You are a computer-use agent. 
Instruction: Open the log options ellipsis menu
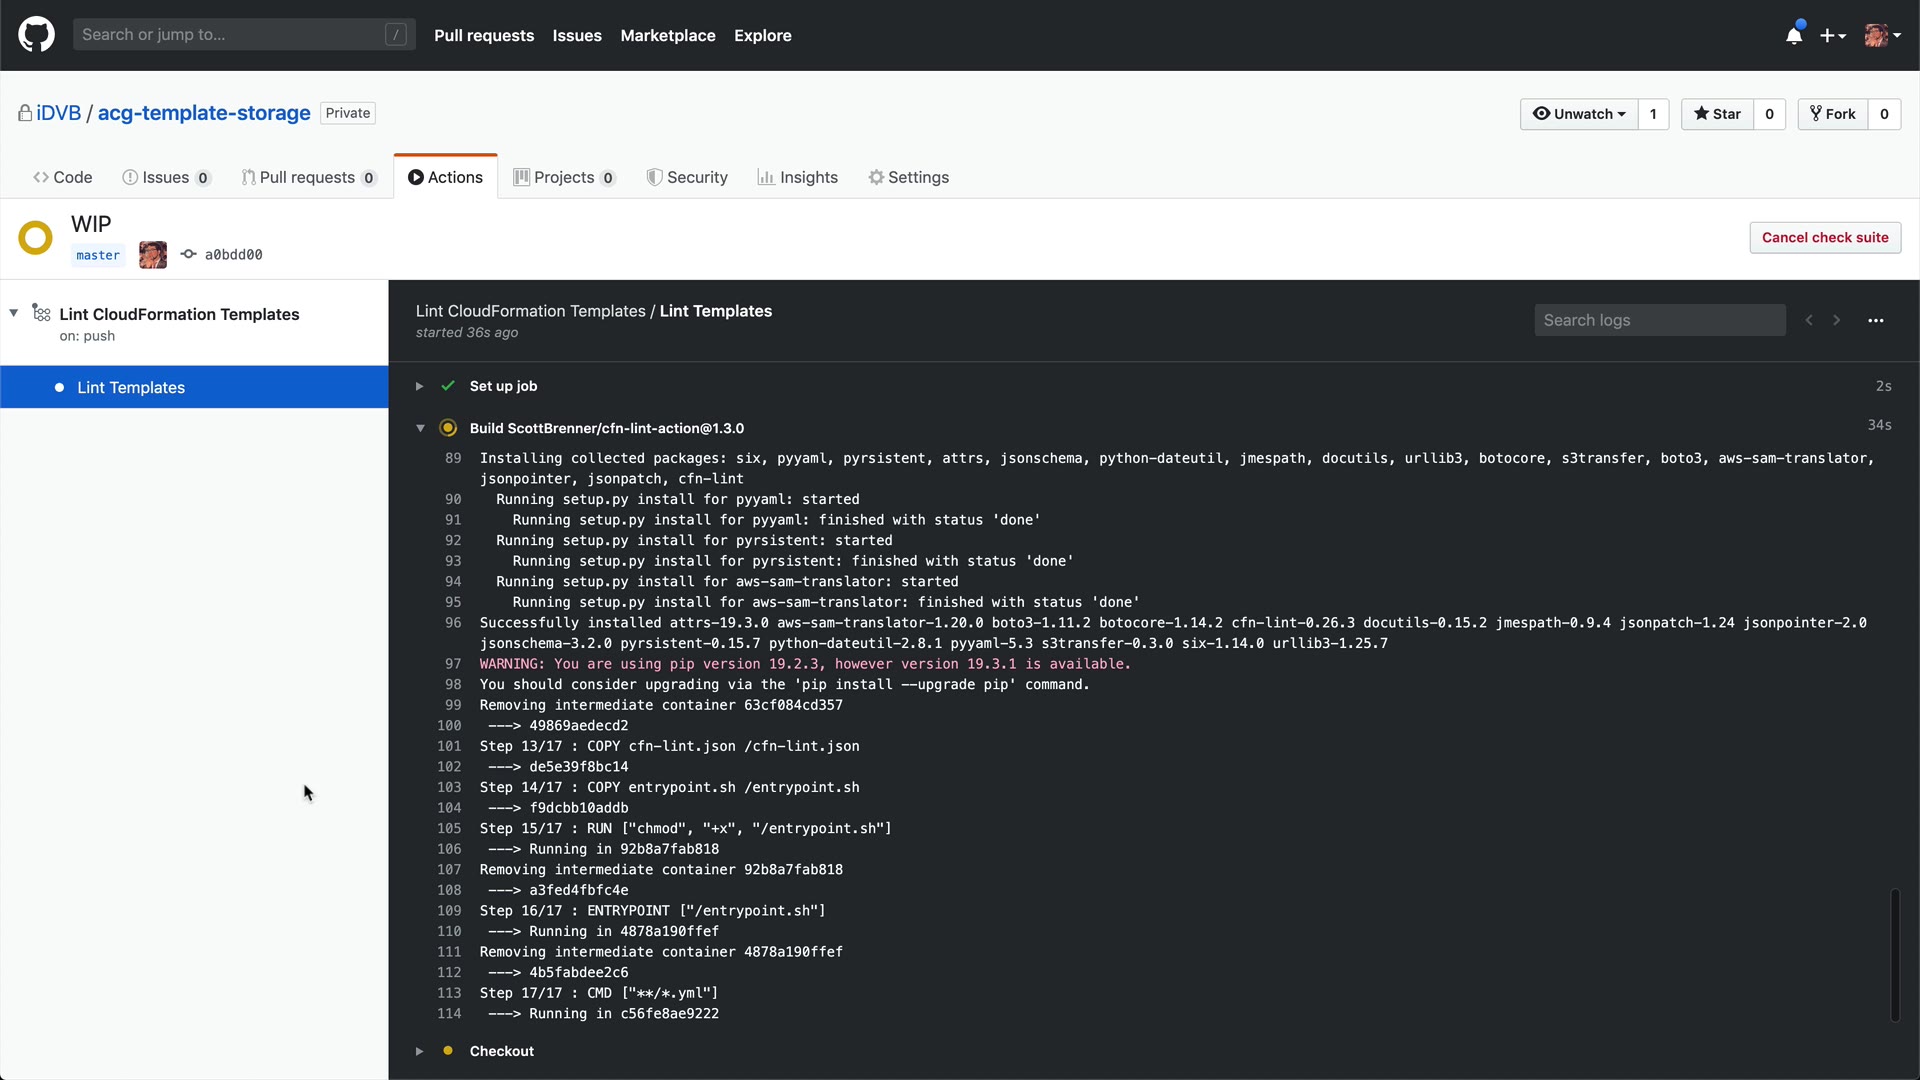click(x=1875, y=320)
